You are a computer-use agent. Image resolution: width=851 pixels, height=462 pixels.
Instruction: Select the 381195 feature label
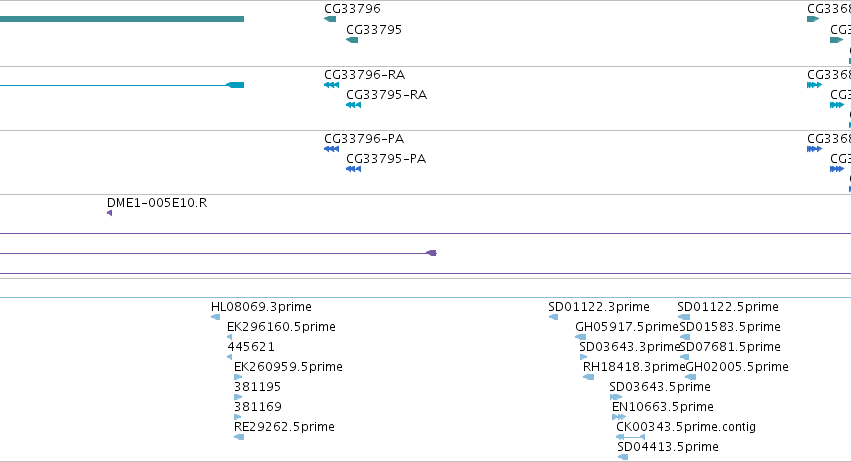coord(257,387)
